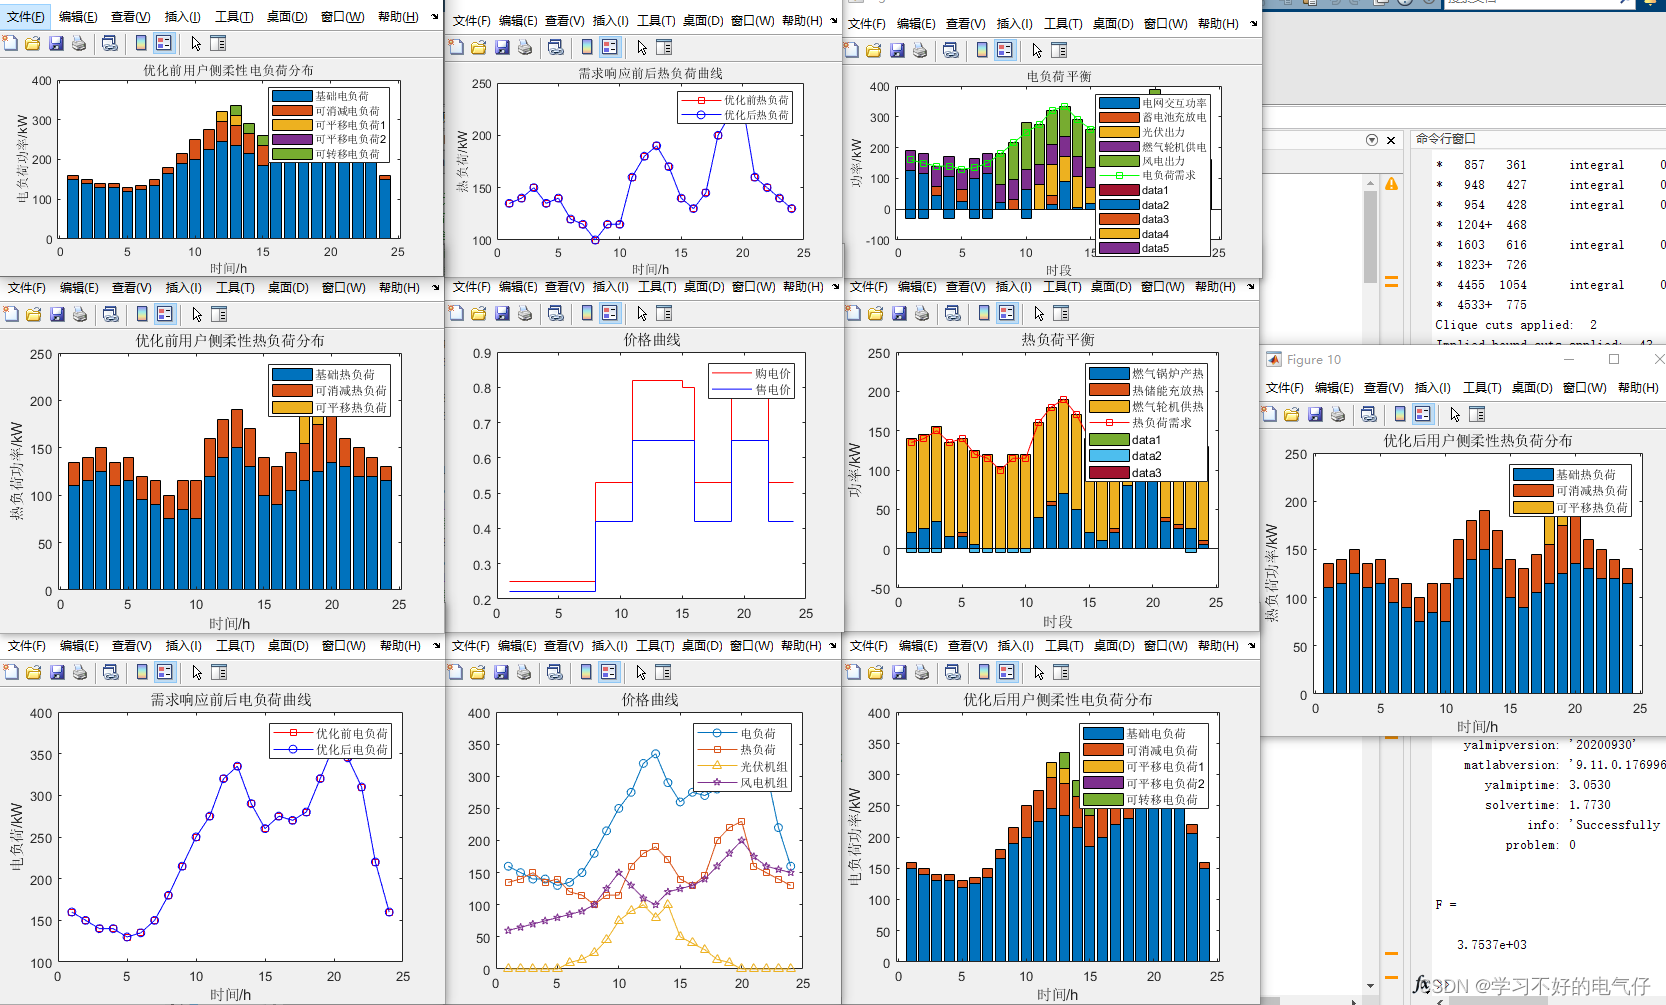1666x1005 pixels.
Task: Link plot icon in 需求响应前后电负荷曲线 window
Action: [111, 672]
